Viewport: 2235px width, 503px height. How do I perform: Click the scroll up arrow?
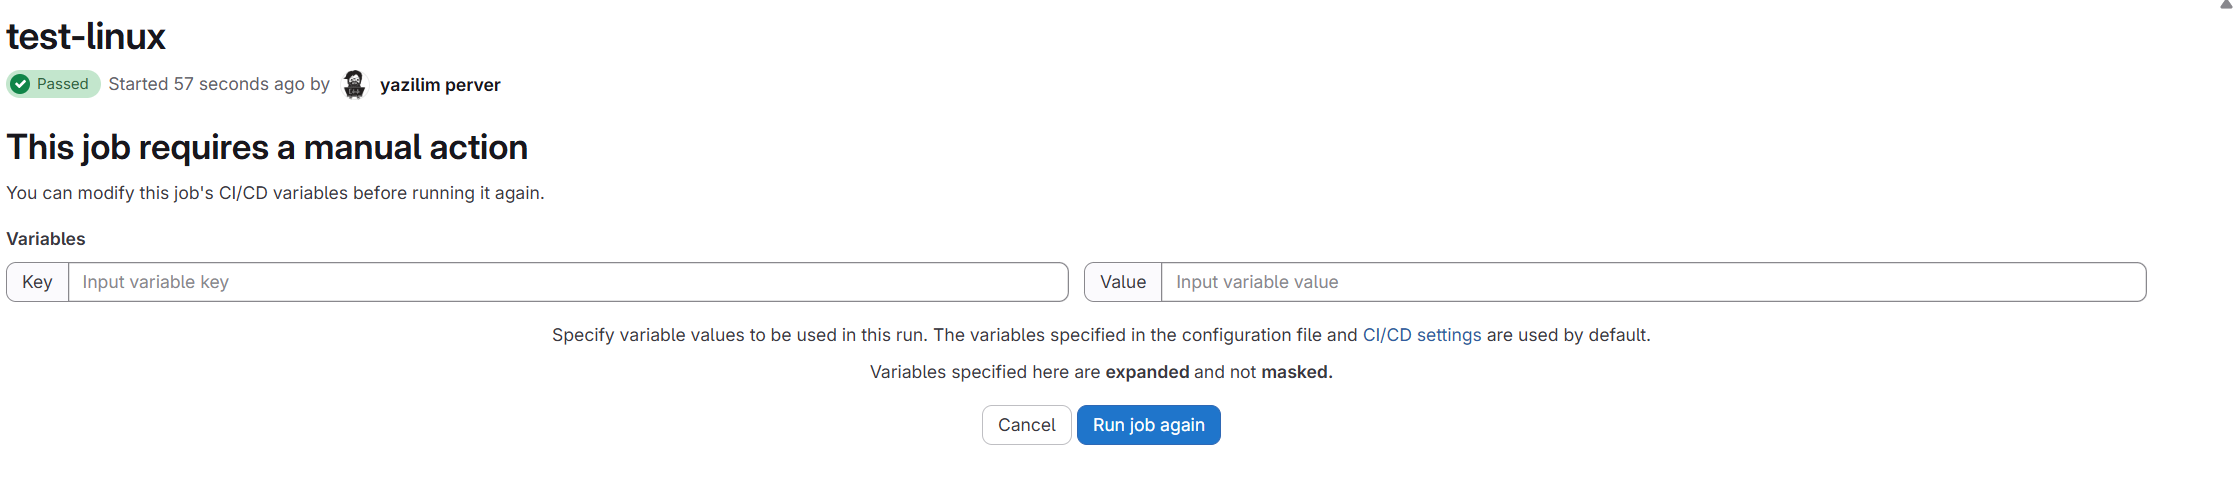pyautogui.click(x=2226, y=5)
